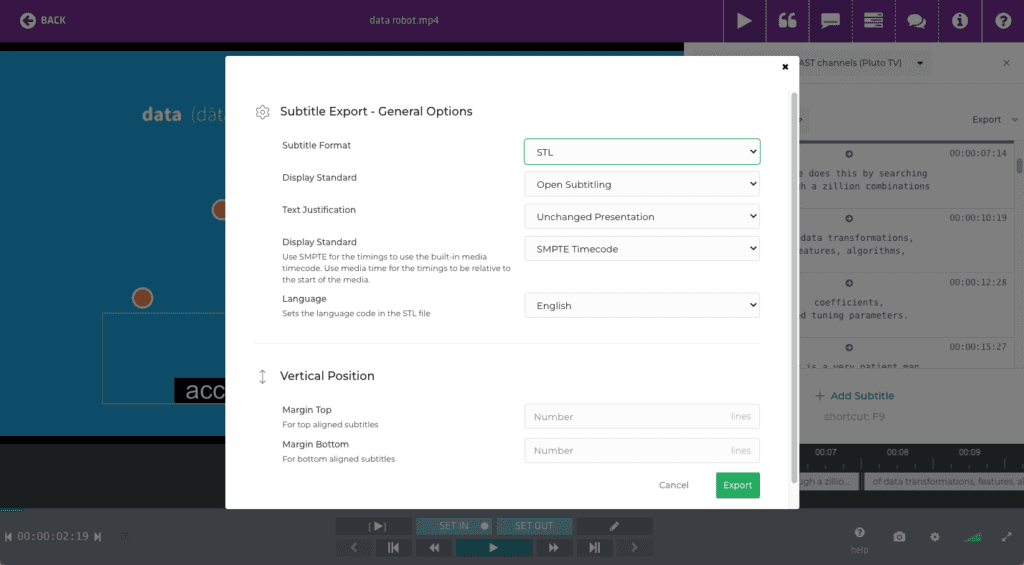Click the rewind double-arrow button
Viewport: 1024px width, 565px height.
[x=434, y=547]
